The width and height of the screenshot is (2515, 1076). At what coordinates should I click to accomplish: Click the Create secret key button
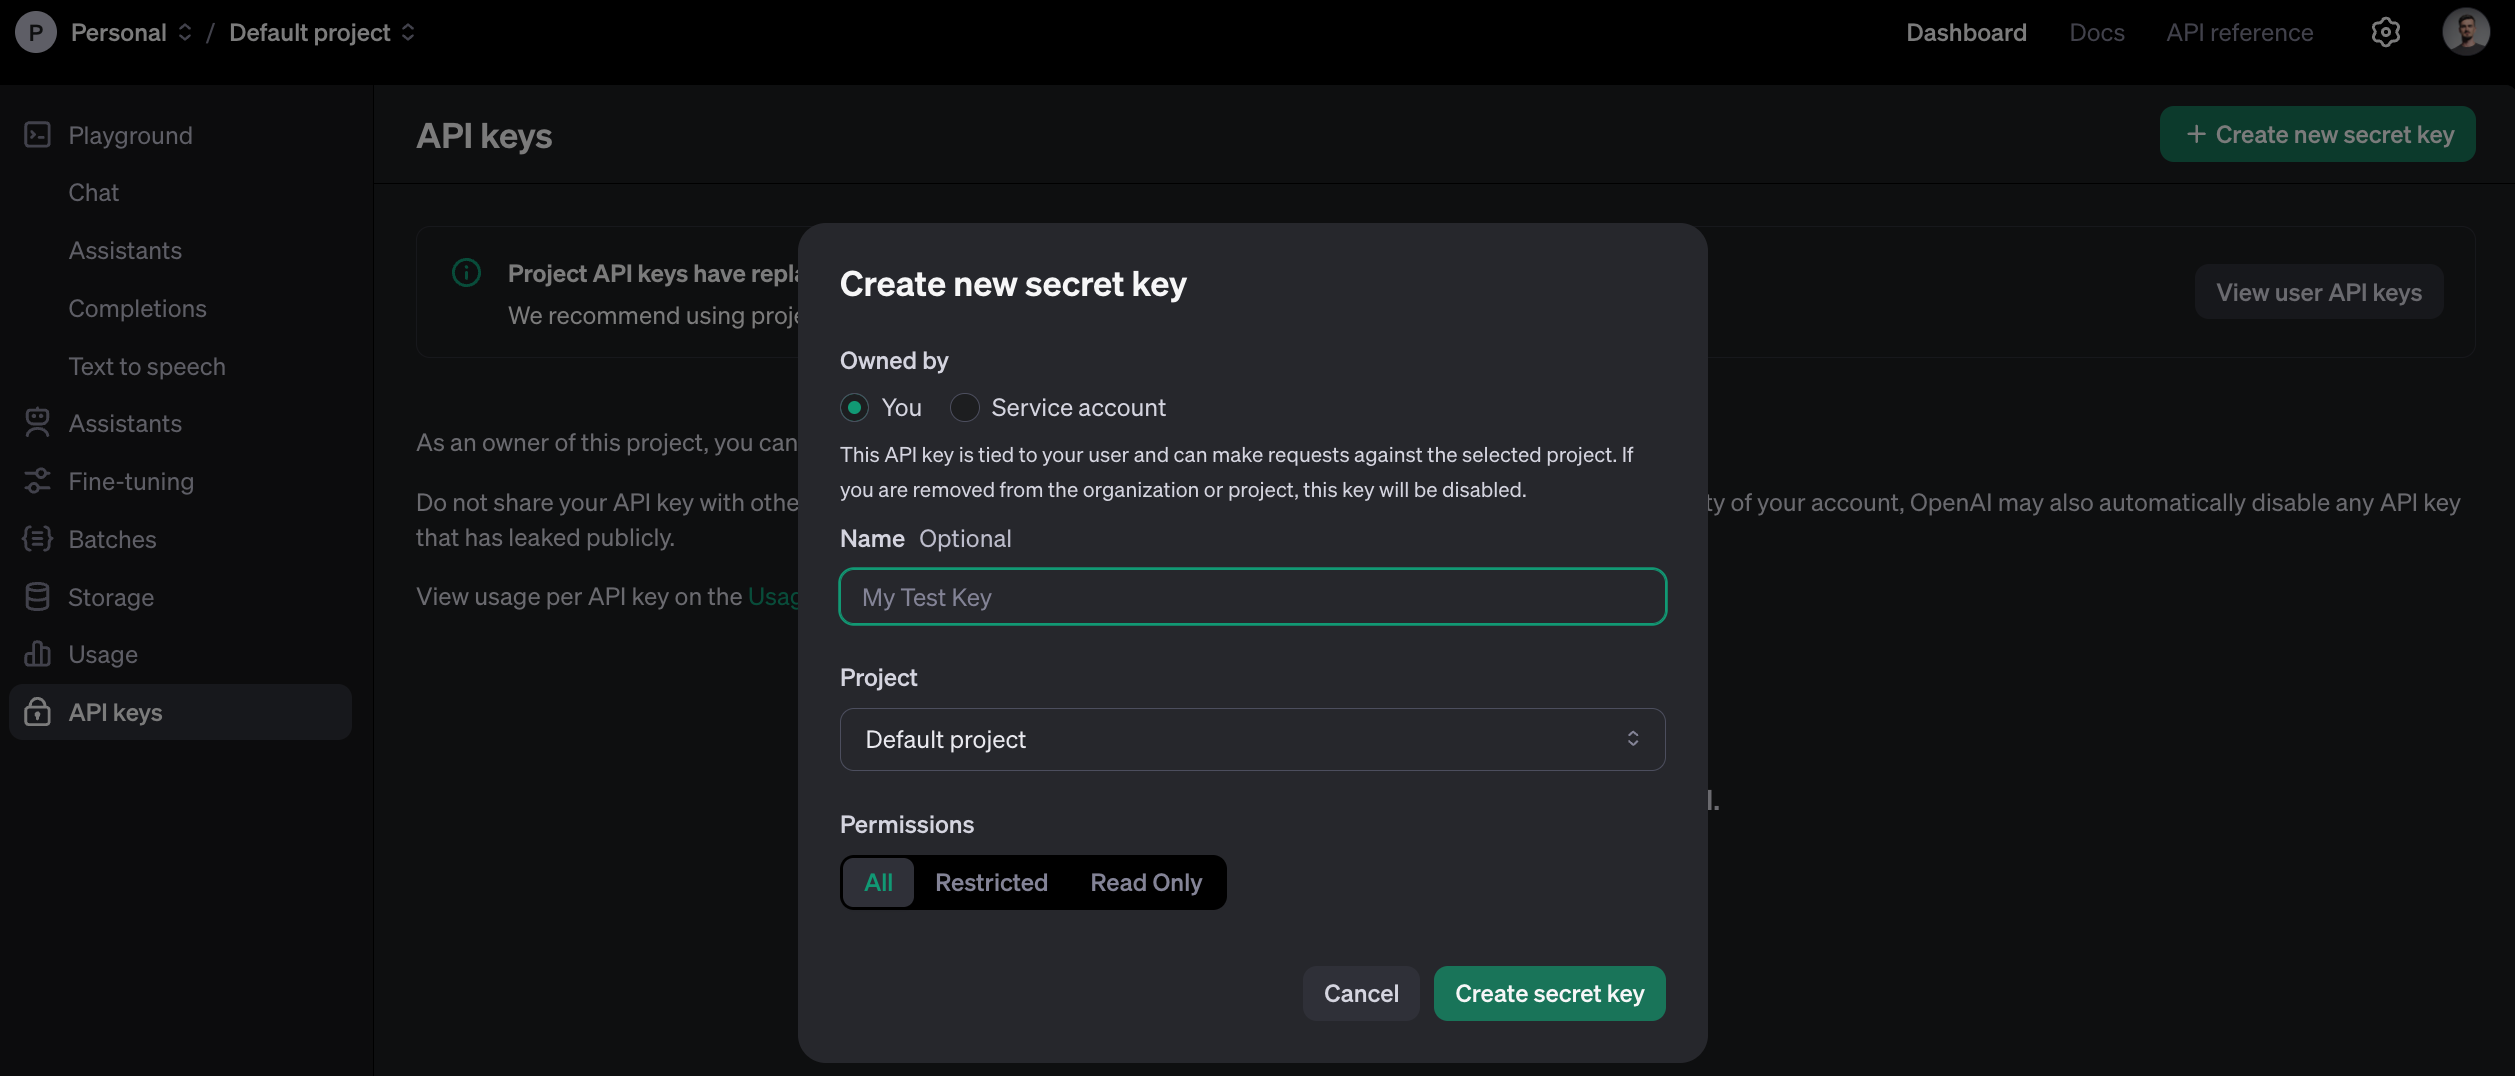pyautogui.click(x=1548, y=994)
